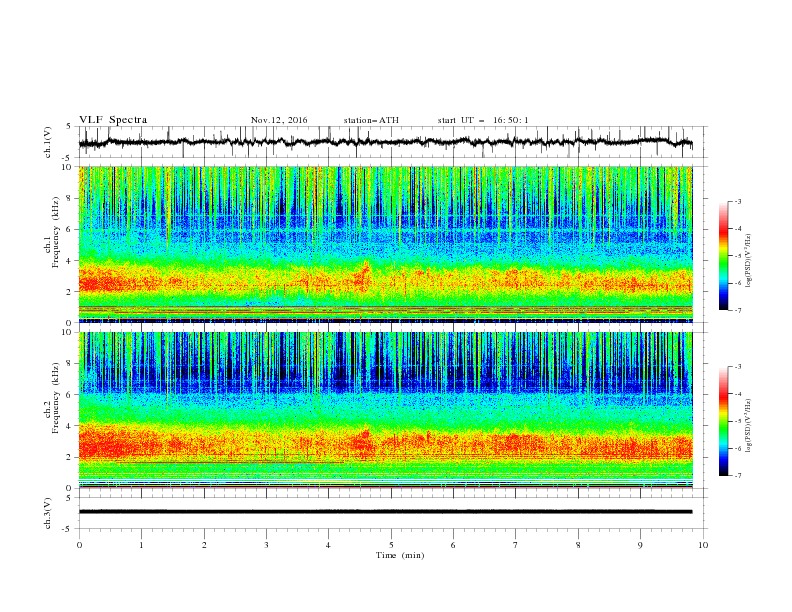
Task: Click the "-7" tick on ch.2 colorbar
Action: (737, 476)
